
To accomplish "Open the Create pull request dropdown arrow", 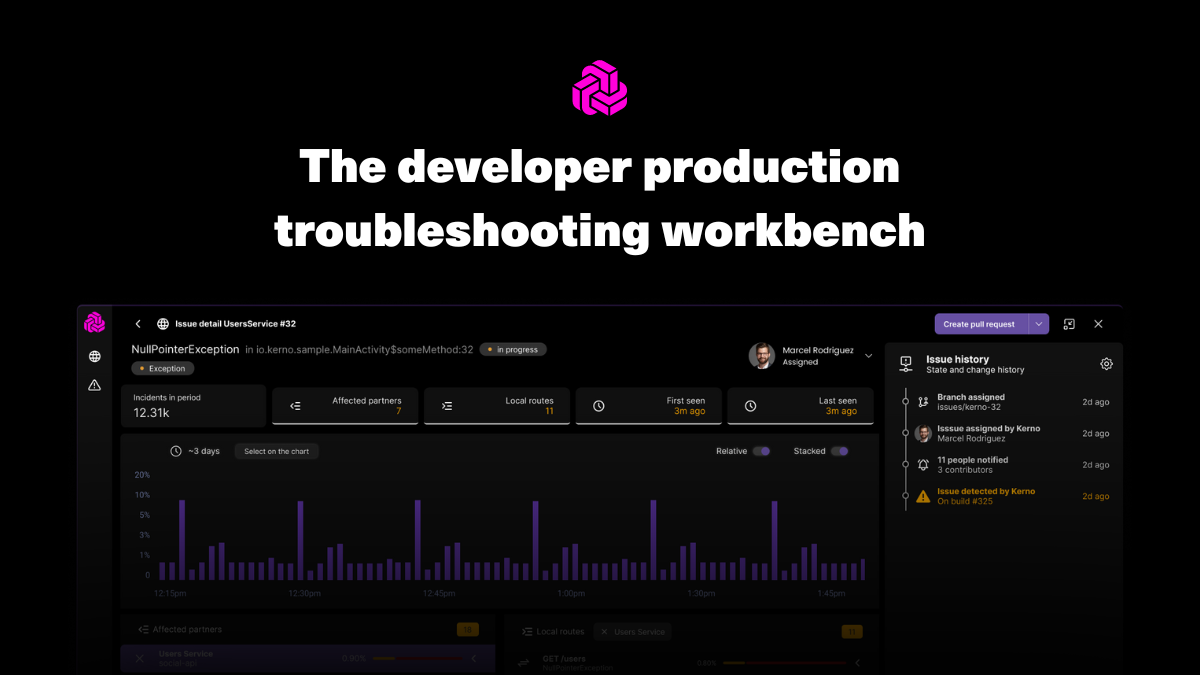I will [x=1038, y=323].
